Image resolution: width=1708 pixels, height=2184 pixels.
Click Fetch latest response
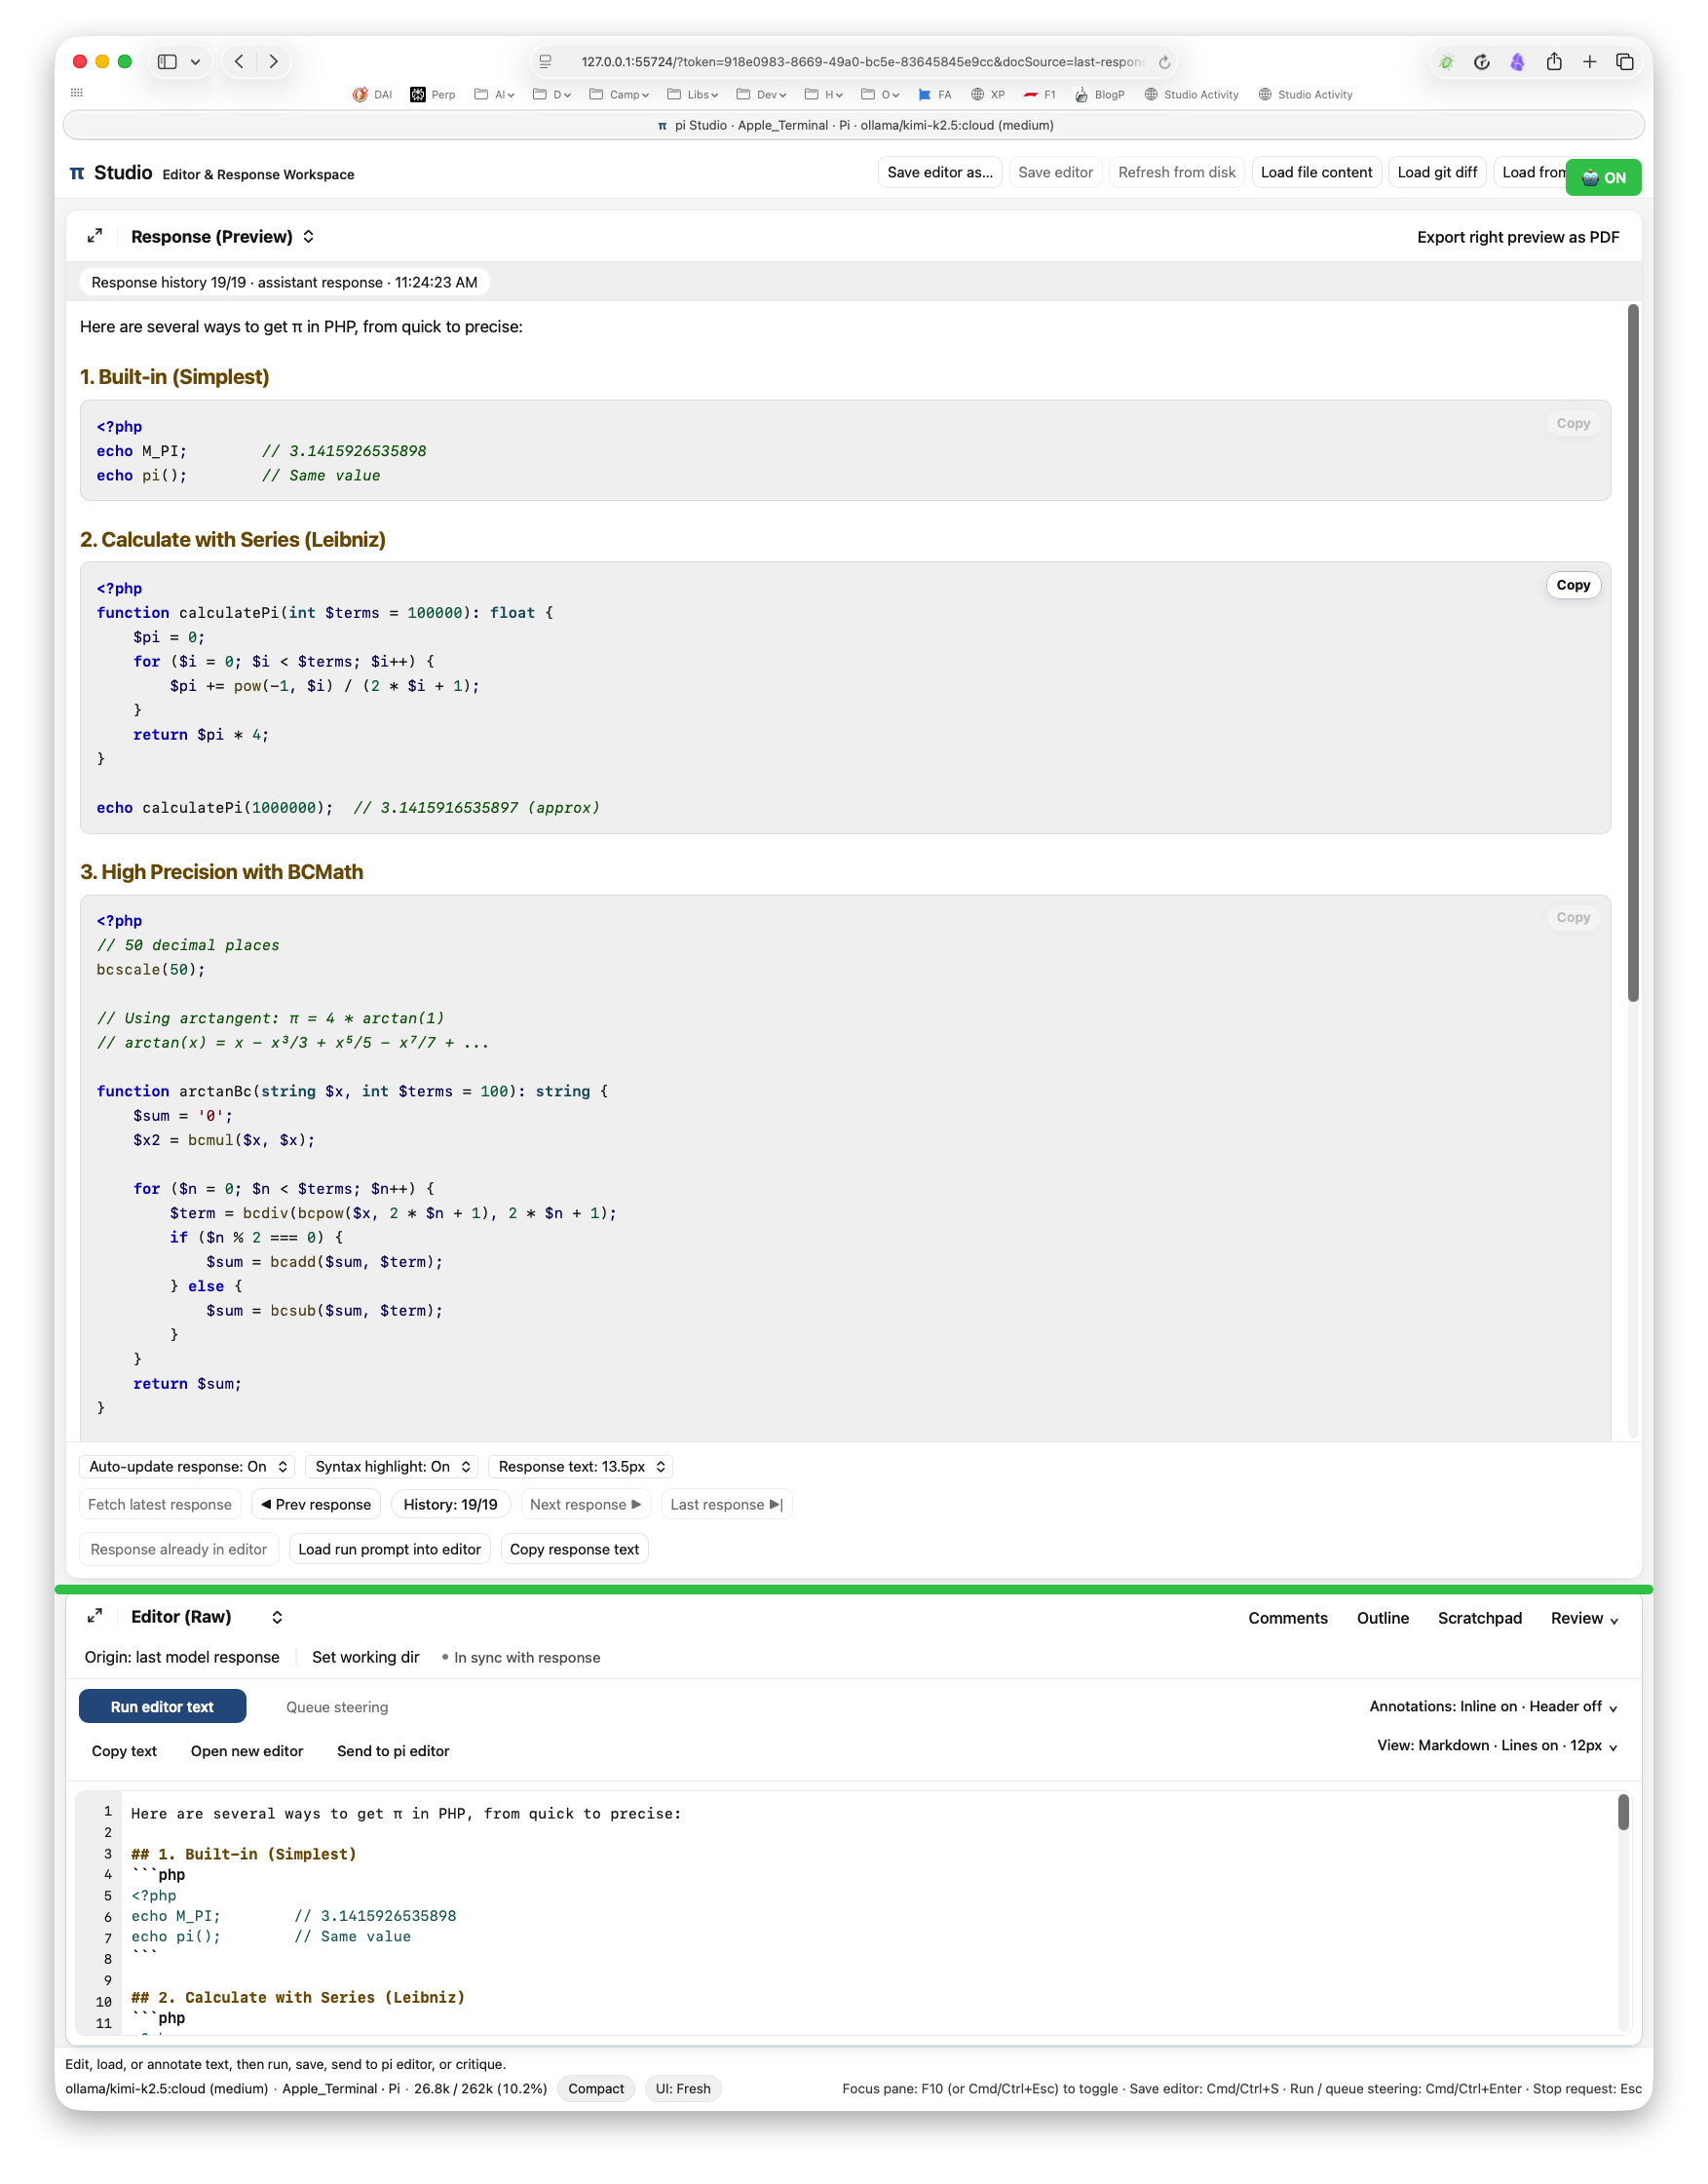click(x=160, y=1504)
